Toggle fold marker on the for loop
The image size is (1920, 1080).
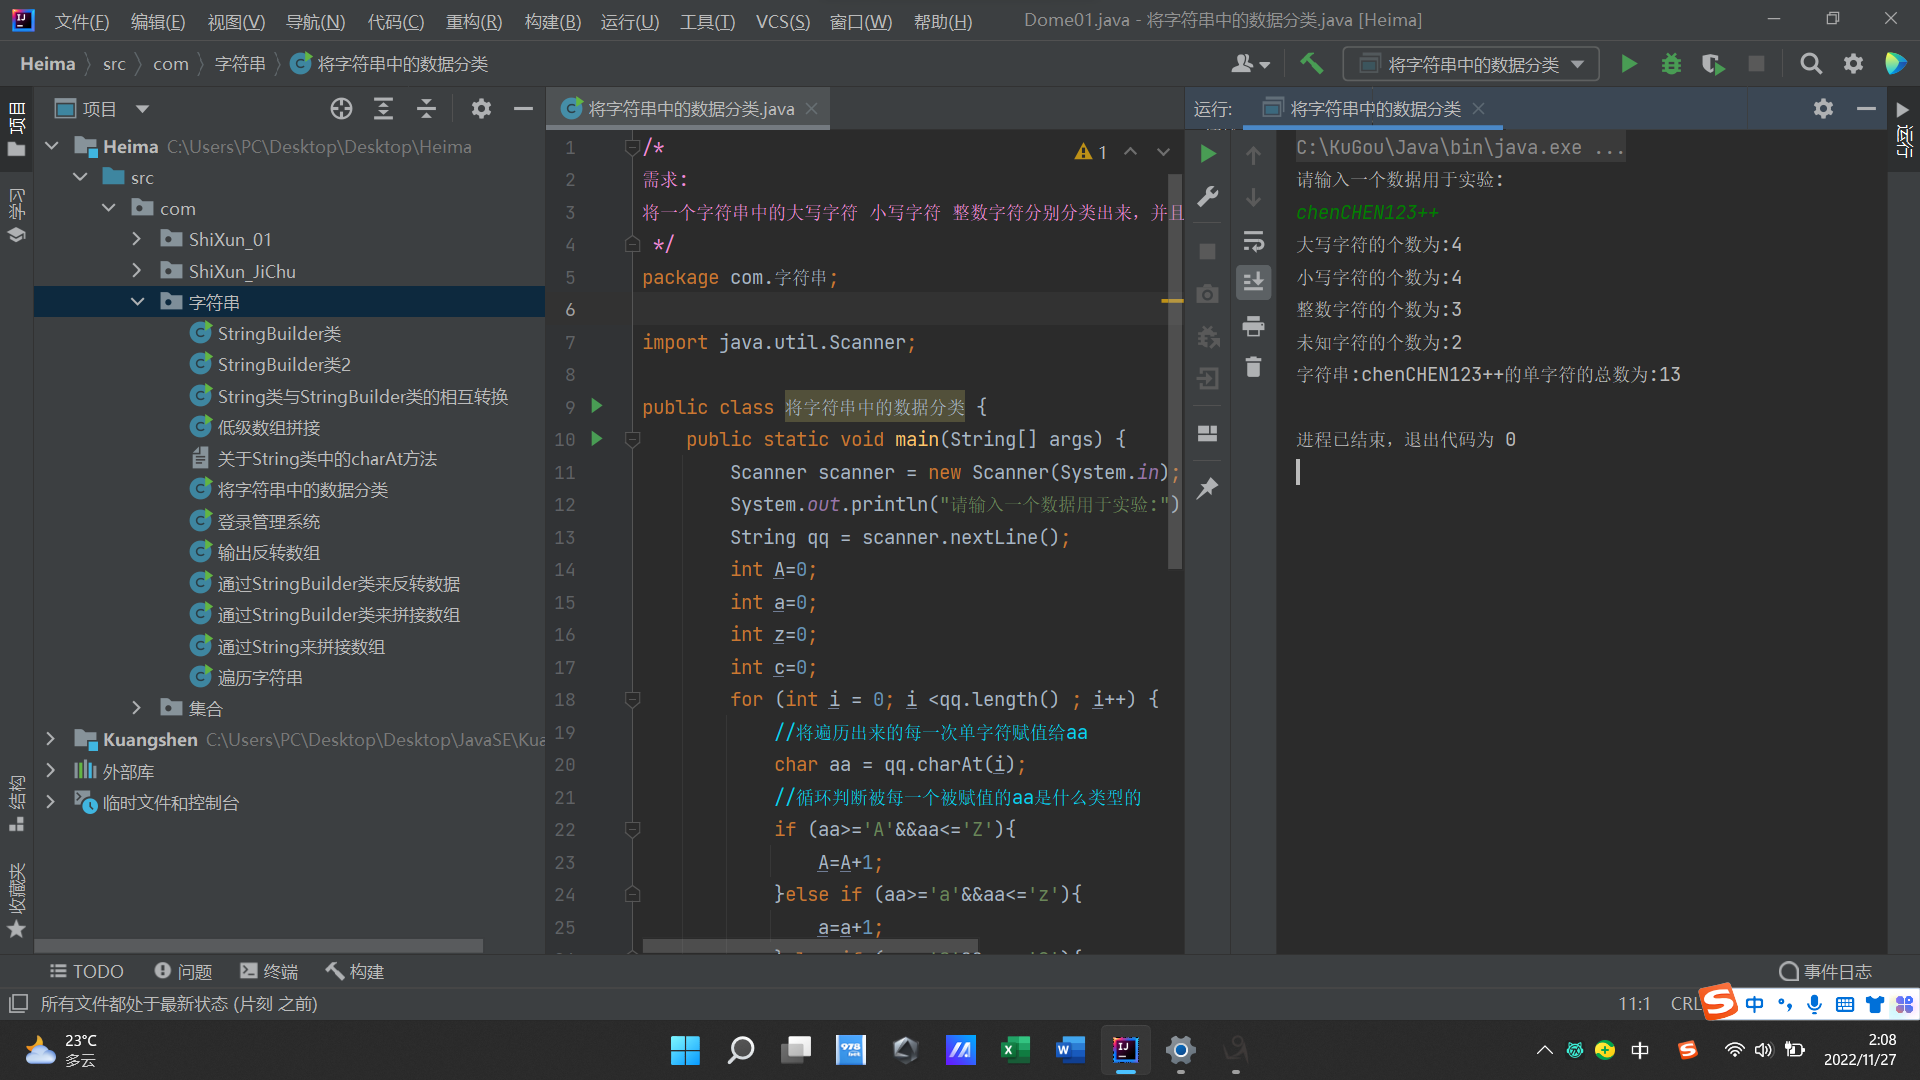click(x=632, y=700)
